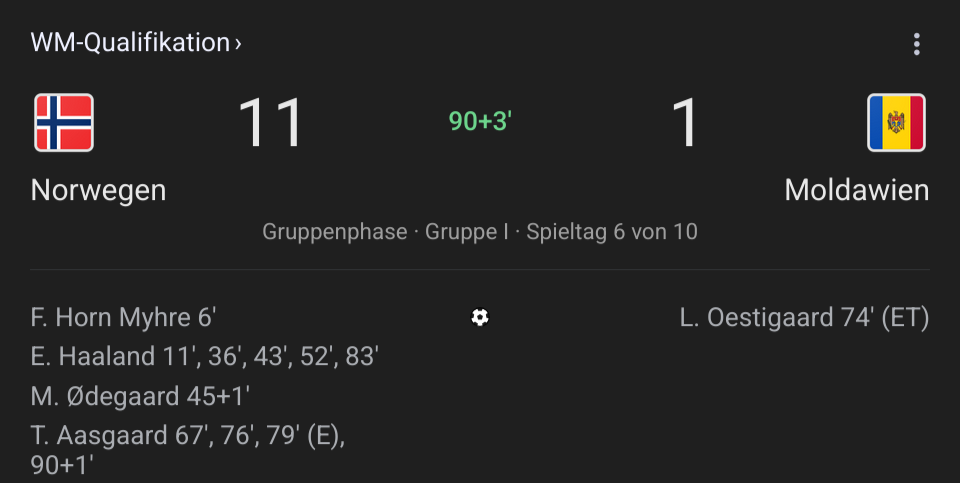Click Moldova's score of 1
The height and width of the screenshot is (483, 960).
coord(684,122)
